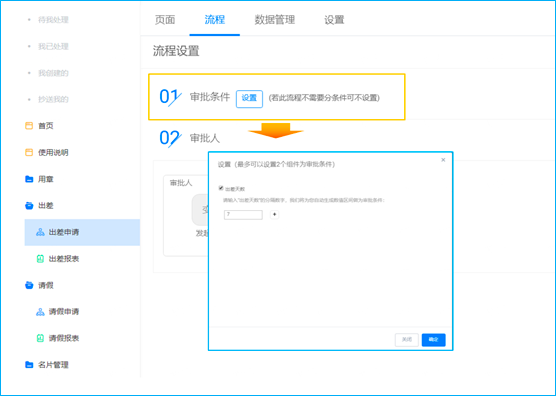556x396 pixels.
Task: Close the 设置 dialog with X
Action: click(443, 160)
